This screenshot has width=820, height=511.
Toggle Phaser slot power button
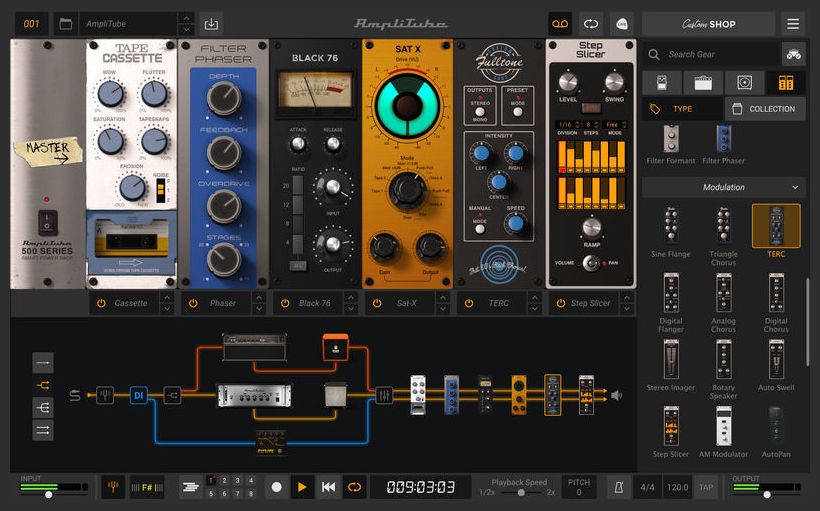pos(193,303)
